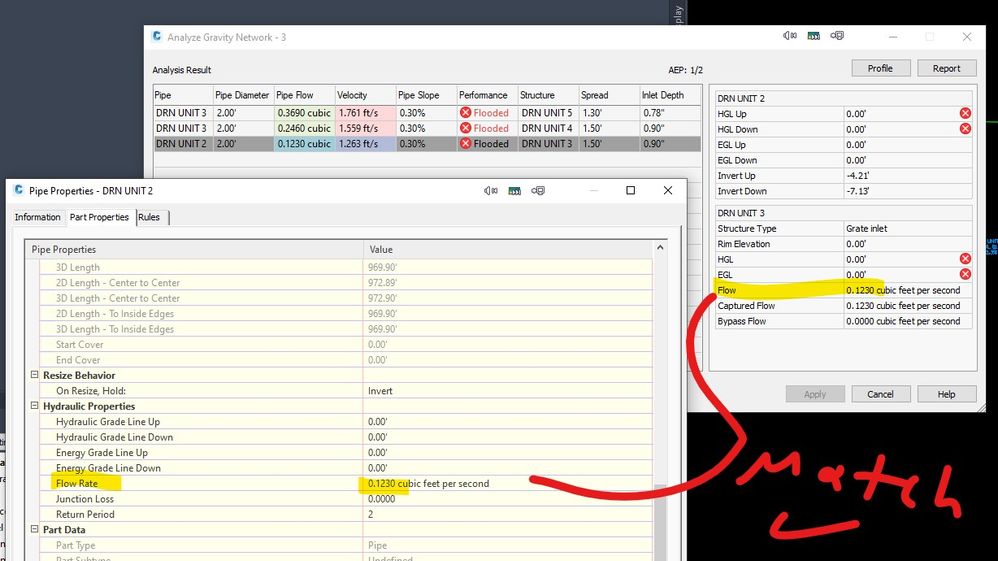The width and height of the screenshot is (998, 561).
Task: Click Flooded error icon in DRN UNIT 5 row
Action: (465, 113)
